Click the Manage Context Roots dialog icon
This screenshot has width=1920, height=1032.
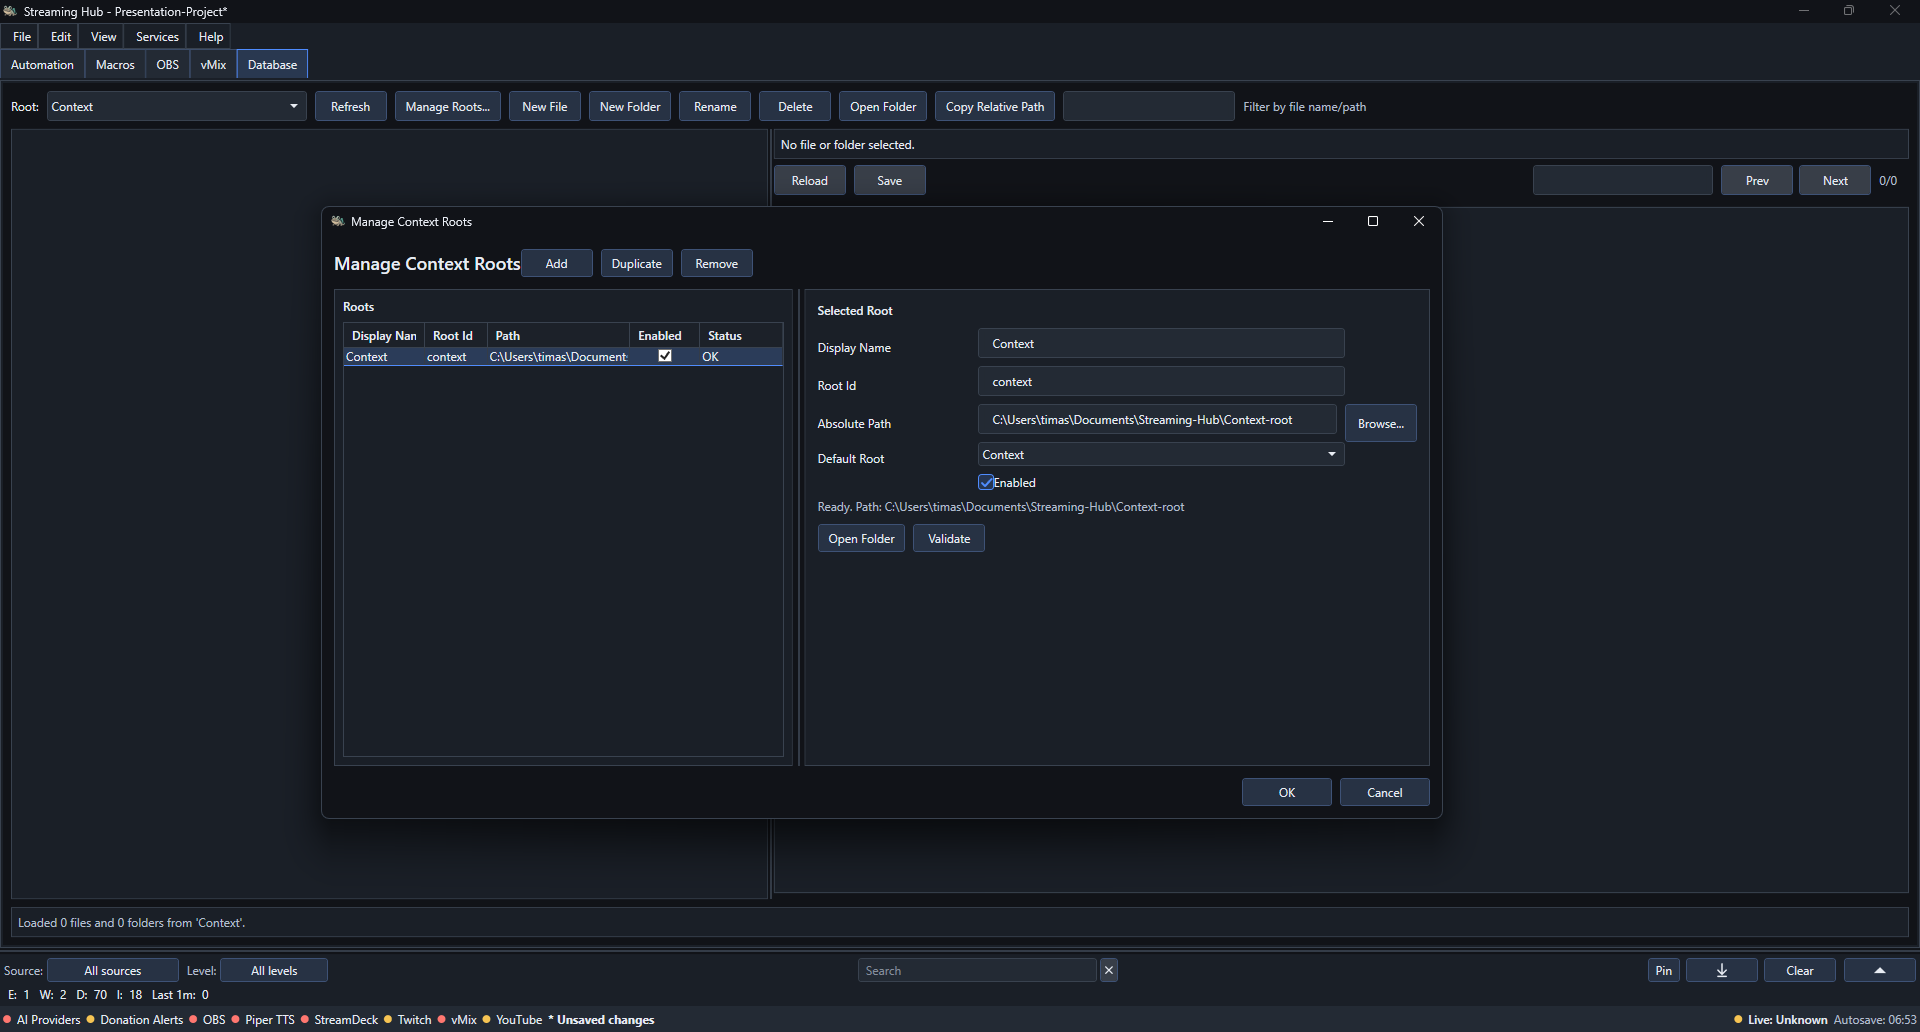[x=338, y=221]
